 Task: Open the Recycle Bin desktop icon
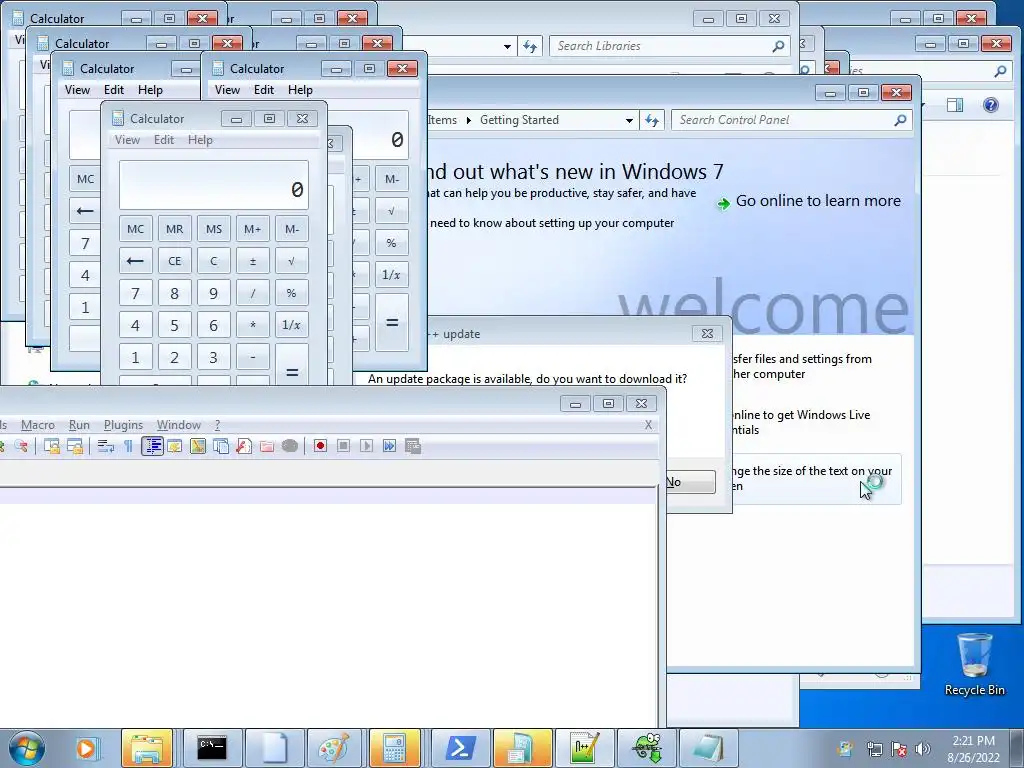[x=974, y=664]
